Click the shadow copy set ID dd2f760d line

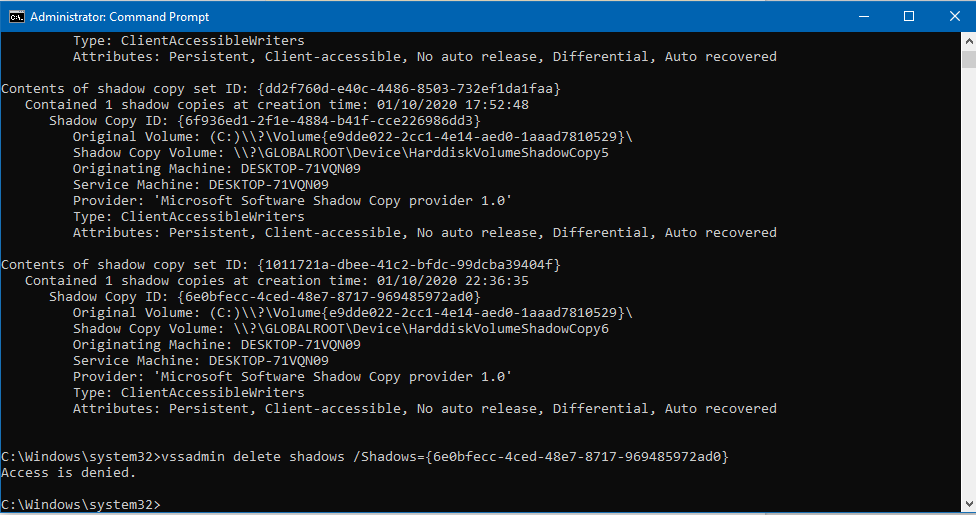tap(281, 88)
